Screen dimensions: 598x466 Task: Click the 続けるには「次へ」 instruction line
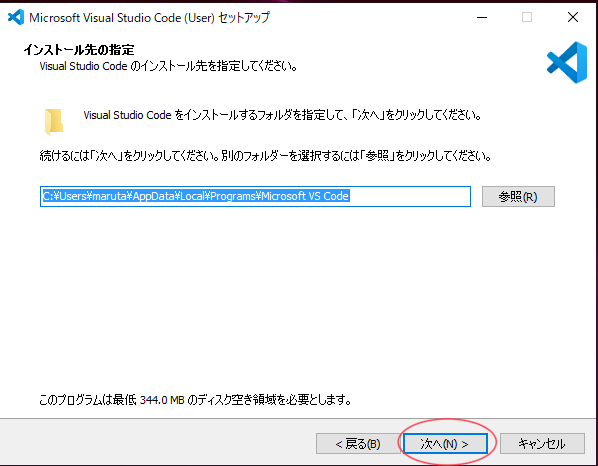[265, 156]
